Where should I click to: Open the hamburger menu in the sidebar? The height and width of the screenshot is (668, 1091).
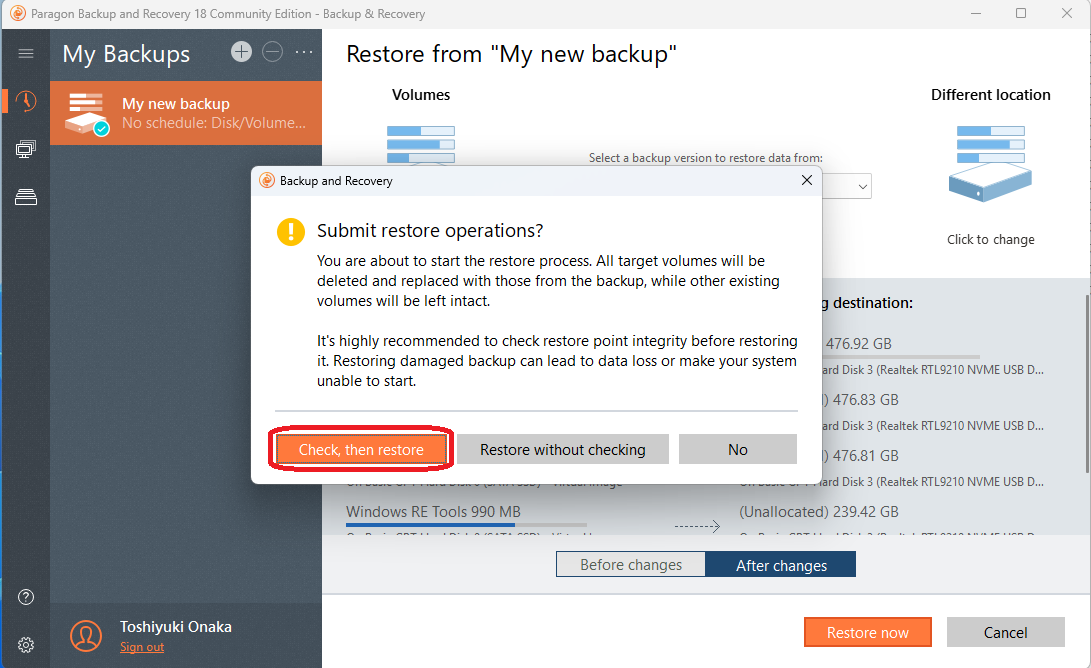[x=26, y=54]
